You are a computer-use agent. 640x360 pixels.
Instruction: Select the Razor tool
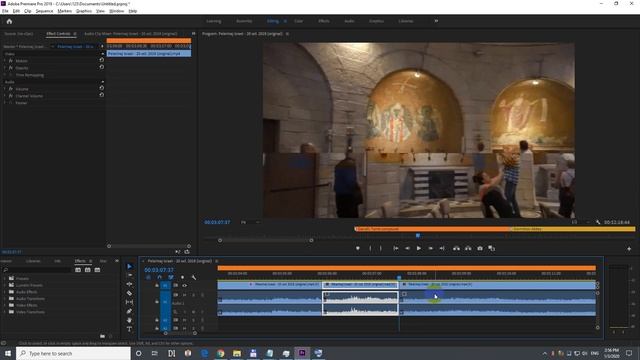130,293
